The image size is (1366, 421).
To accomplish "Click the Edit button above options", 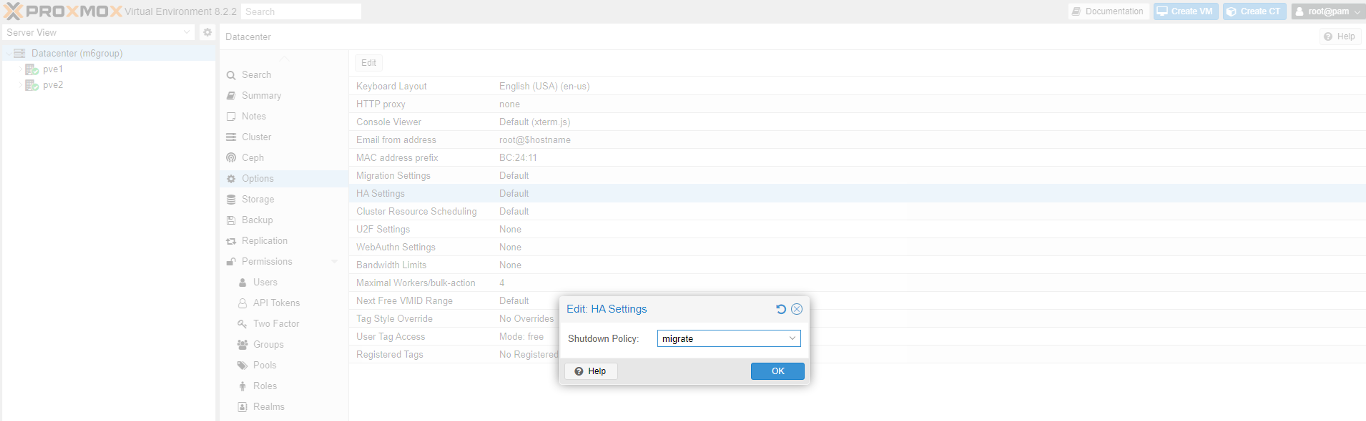I will click(x=369, y=62).
